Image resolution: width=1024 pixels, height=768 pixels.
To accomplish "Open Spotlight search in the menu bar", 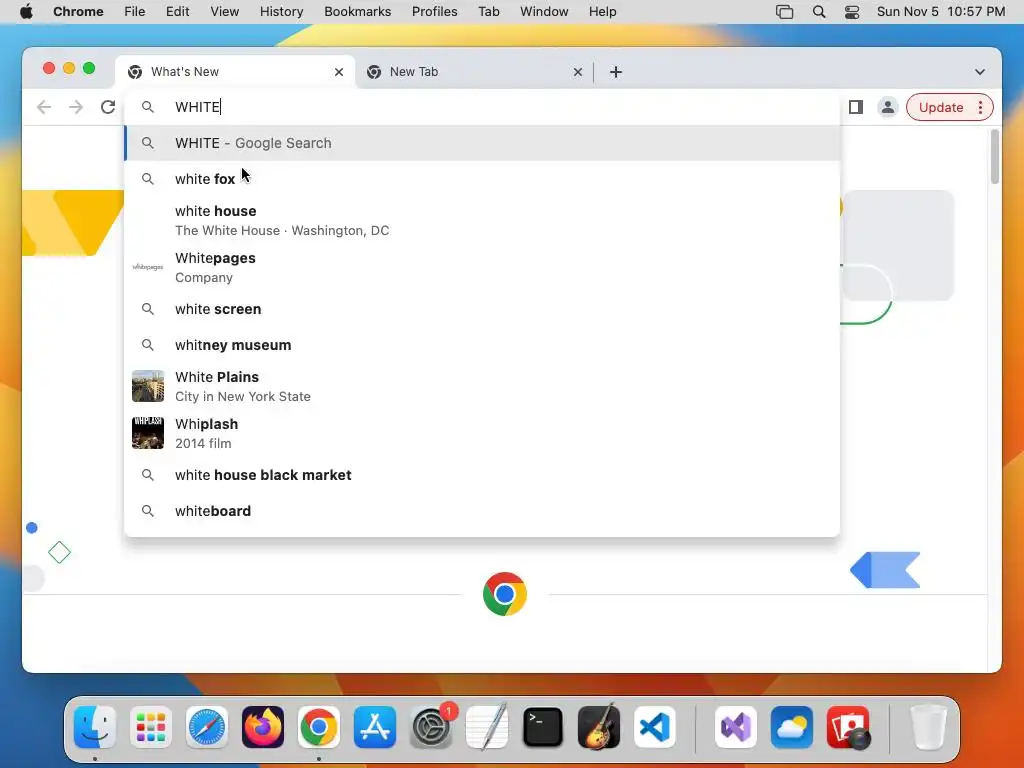I will [x=819, y=12].
